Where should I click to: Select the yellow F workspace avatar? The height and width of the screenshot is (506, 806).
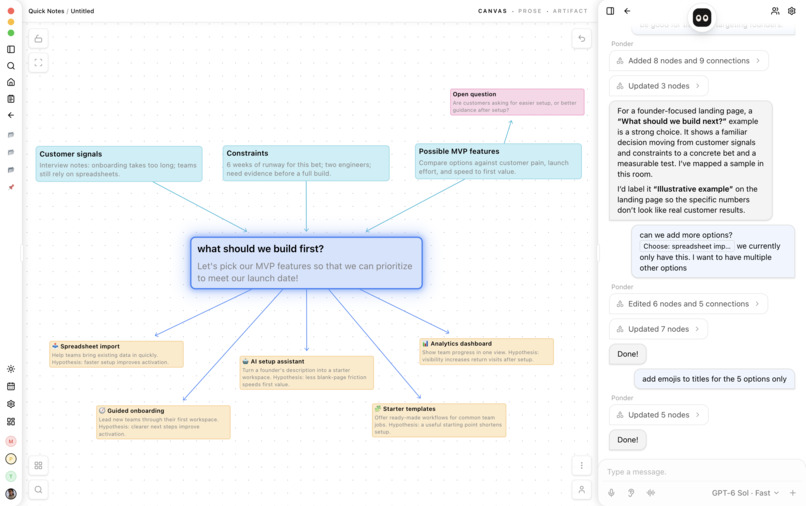pyautogui.click(x=11, y=459)
